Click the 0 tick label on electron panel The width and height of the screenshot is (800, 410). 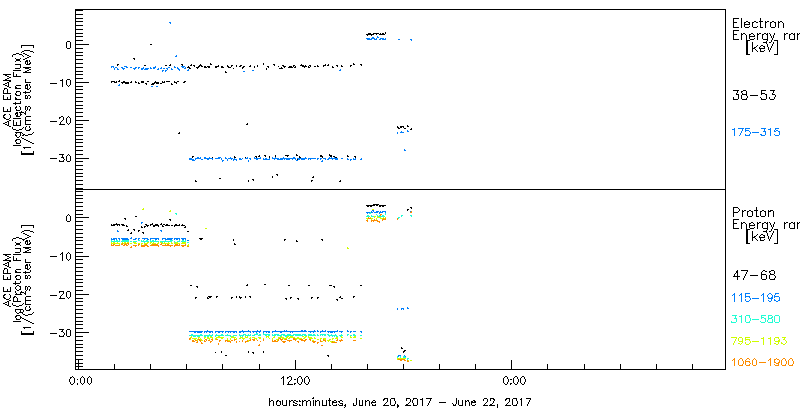click(x=68, y=45)
